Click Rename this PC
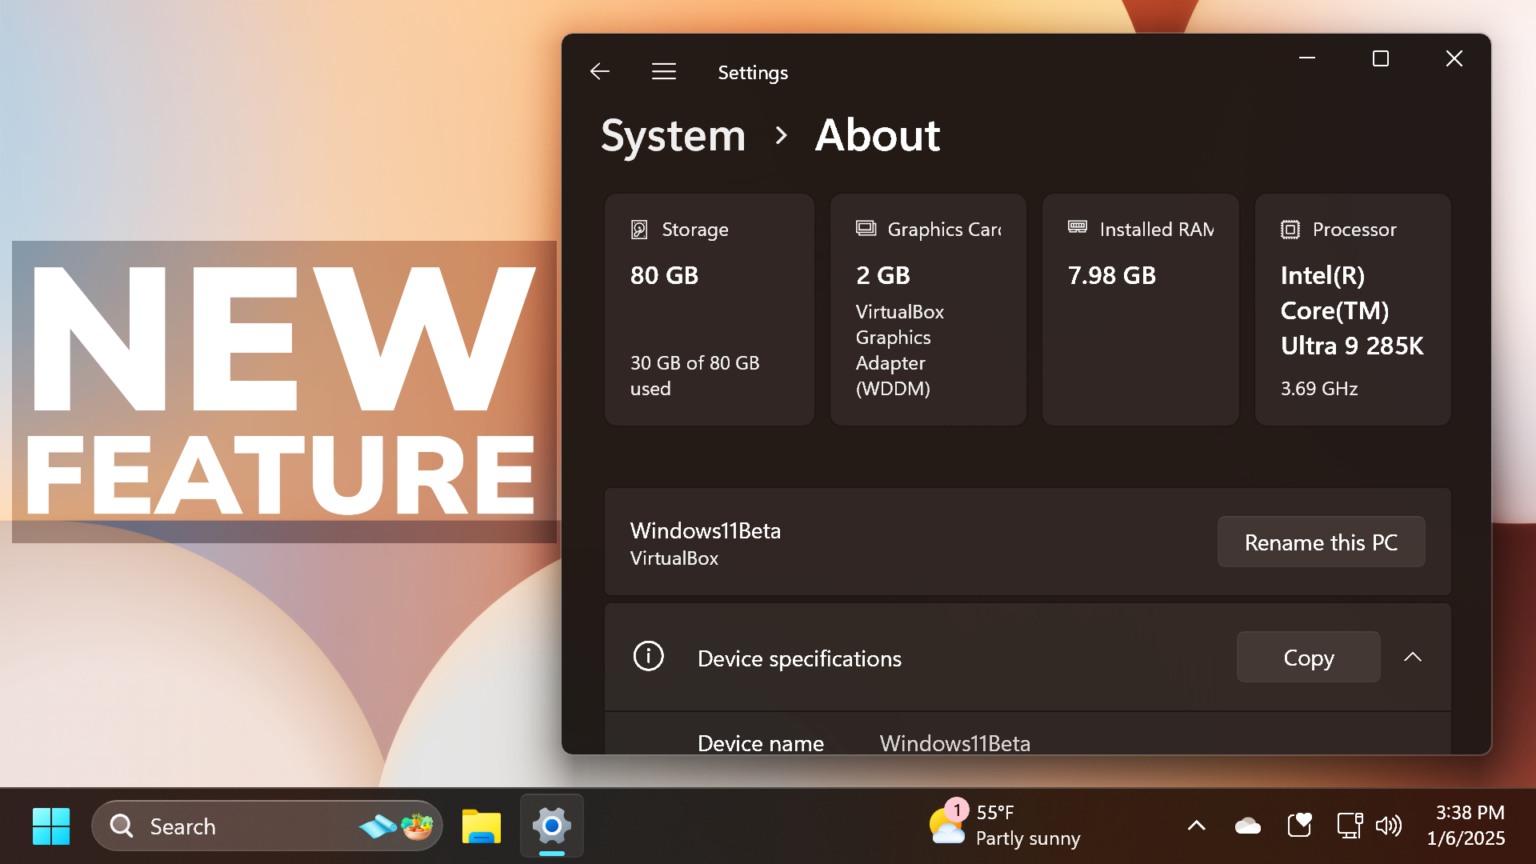 tap(1321, 541)
